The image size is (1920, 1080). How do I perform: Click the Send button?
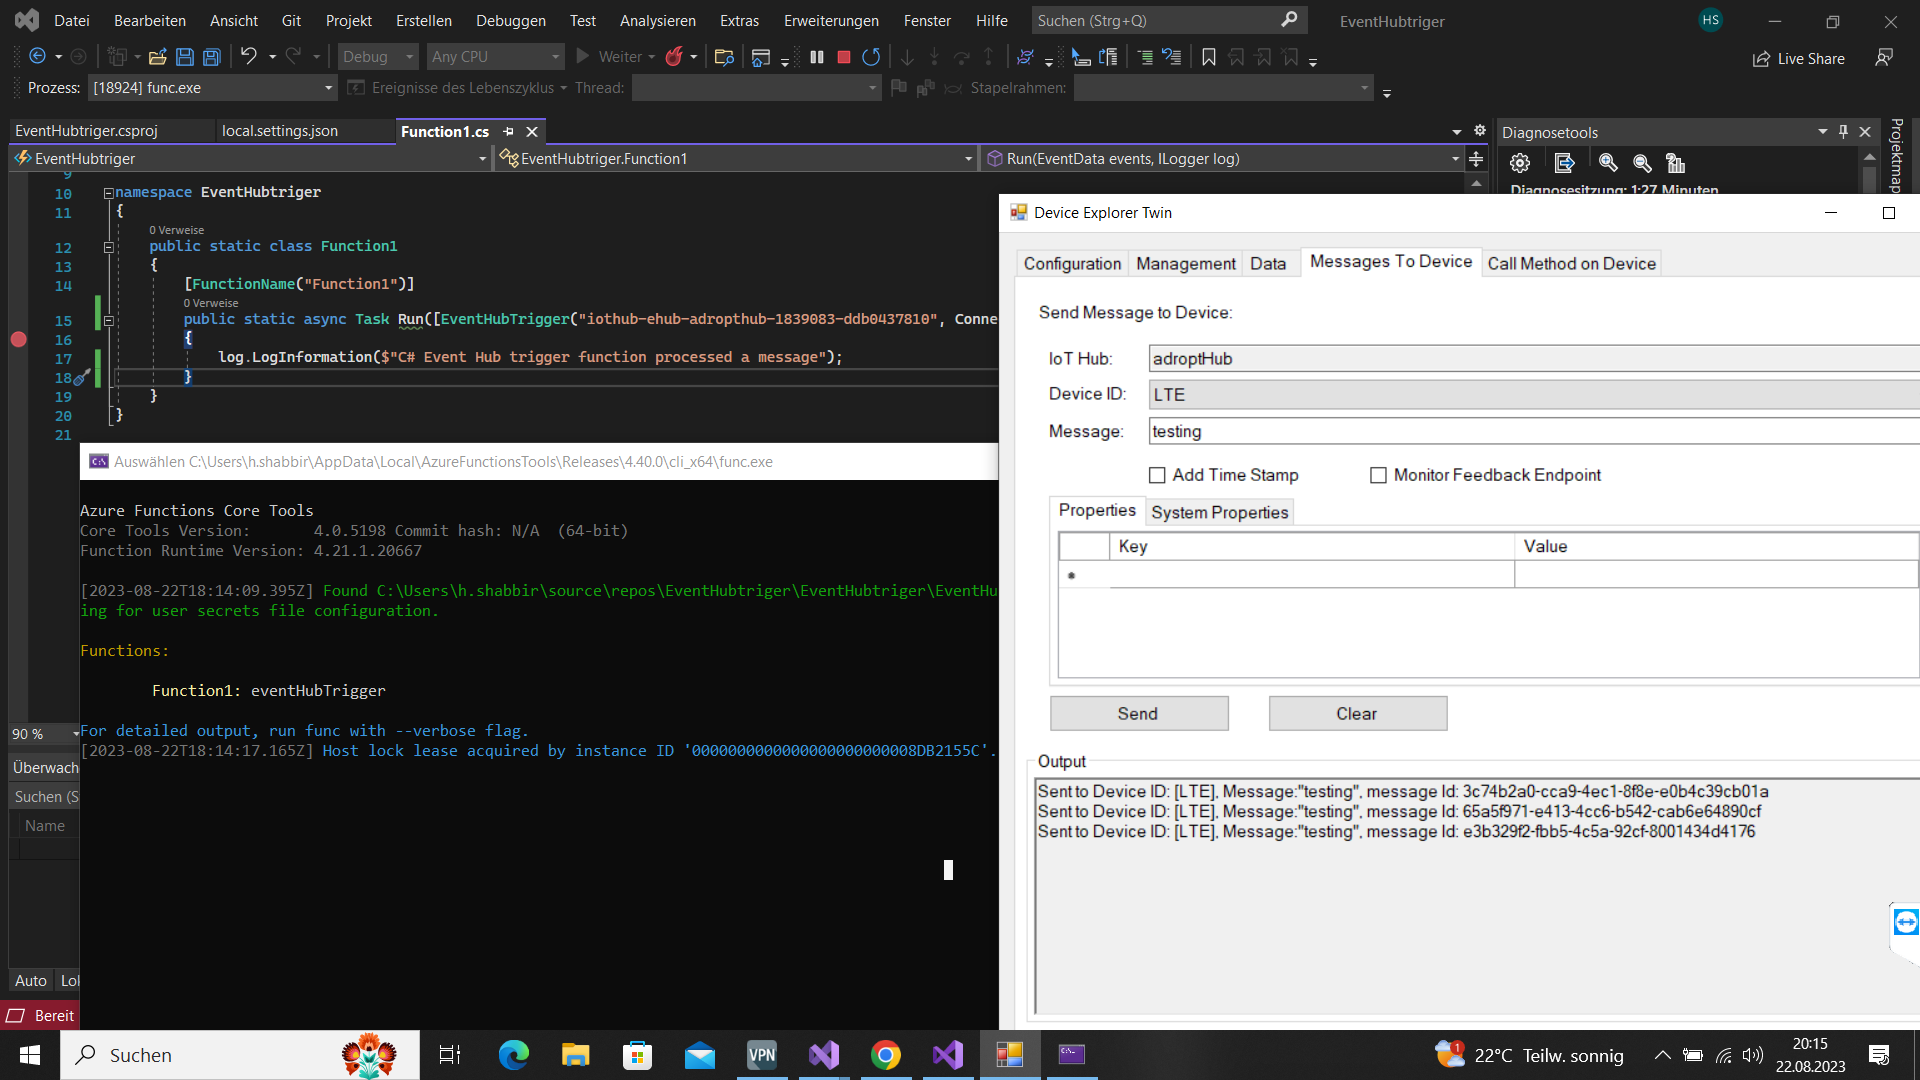[1138, 714]
